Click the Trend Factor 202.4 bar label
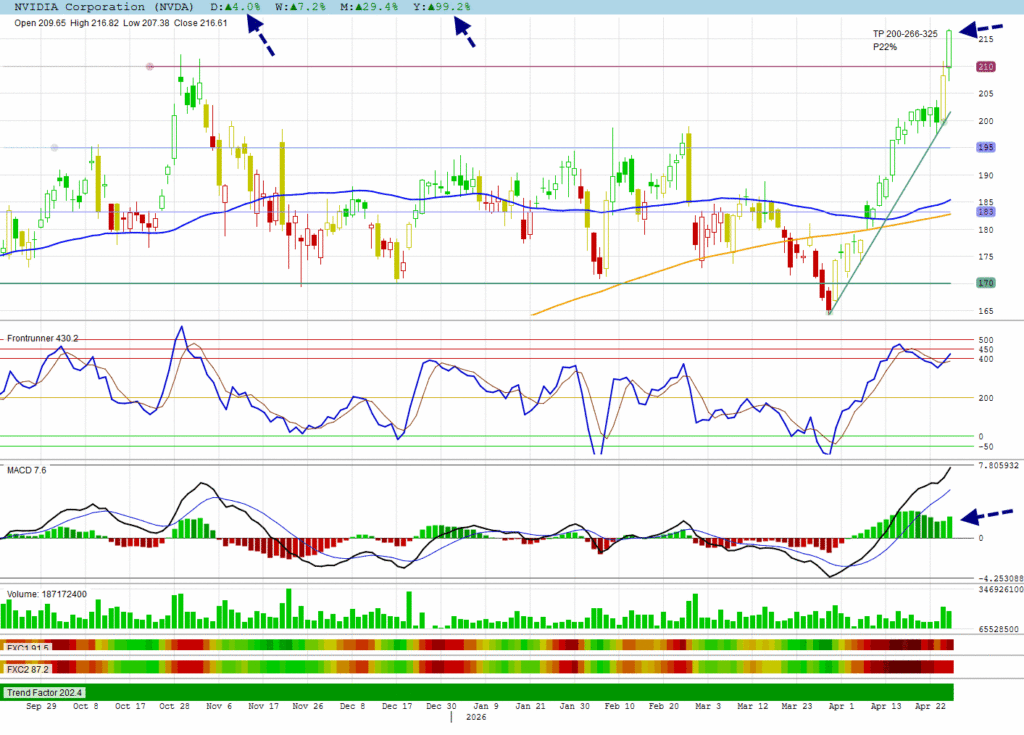 (x=46, y=692)
